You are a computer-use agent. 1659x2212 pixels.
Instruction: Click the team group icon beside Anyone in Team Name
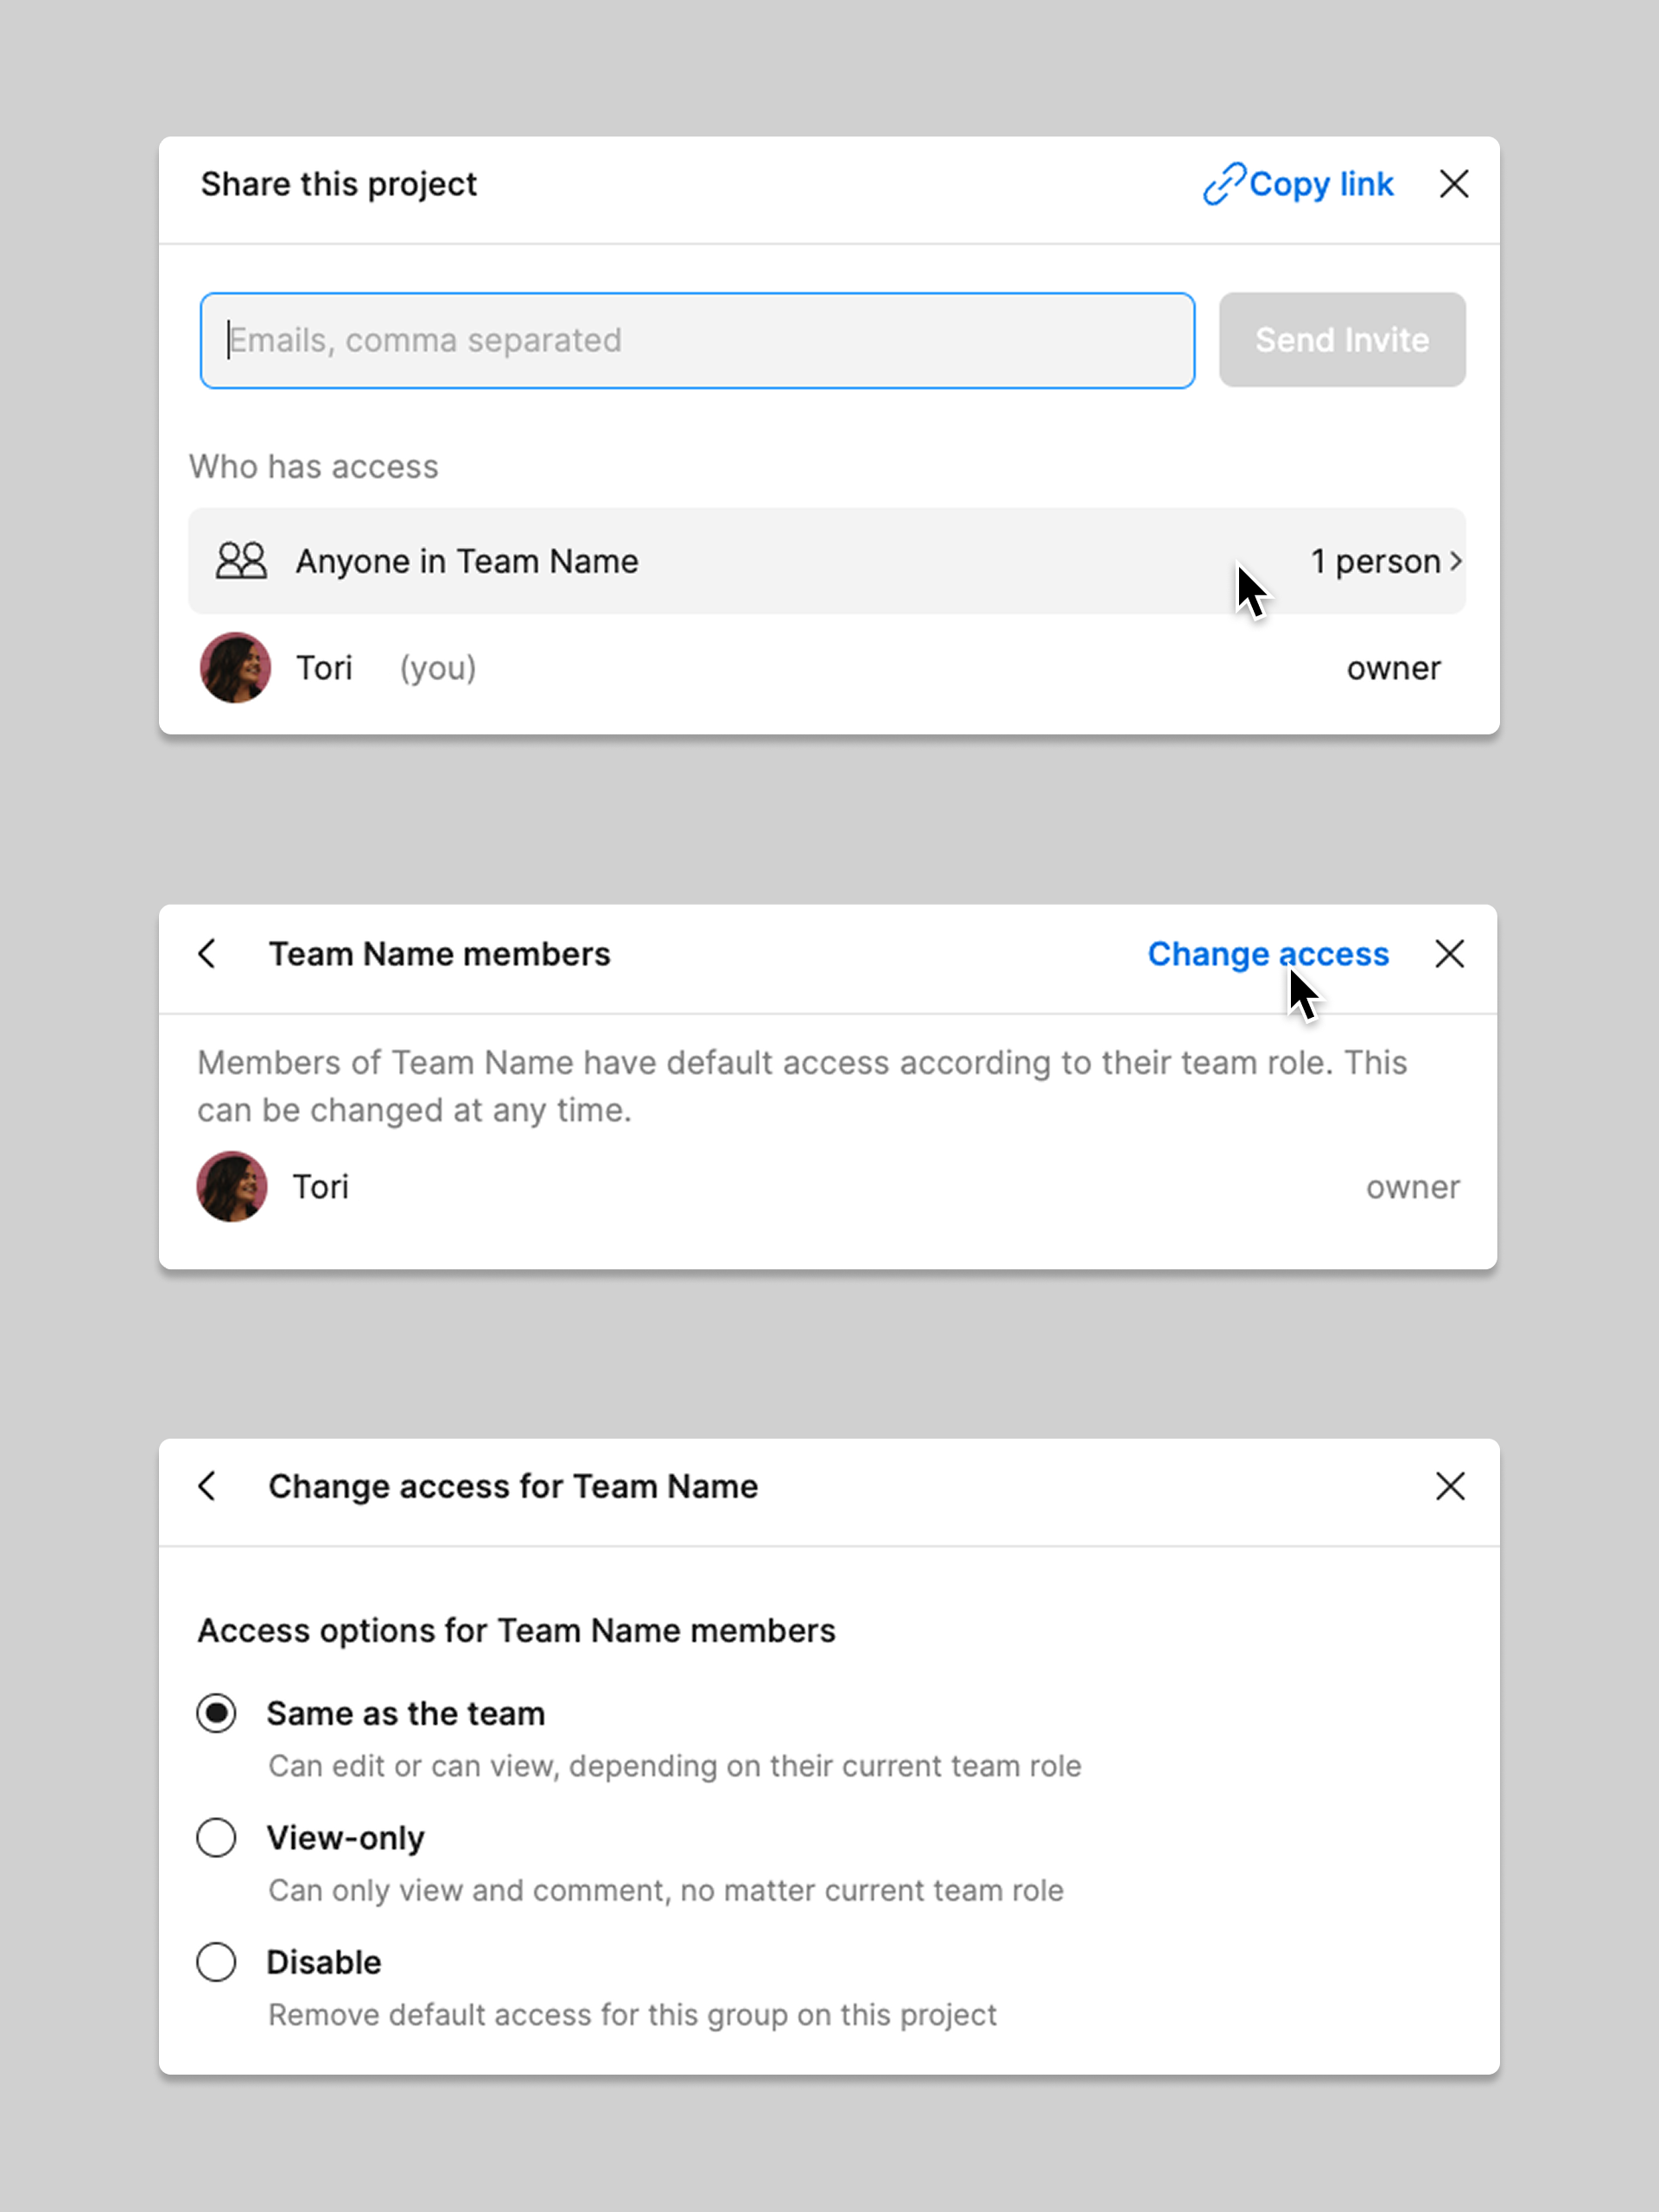click(x=241, y=561)
